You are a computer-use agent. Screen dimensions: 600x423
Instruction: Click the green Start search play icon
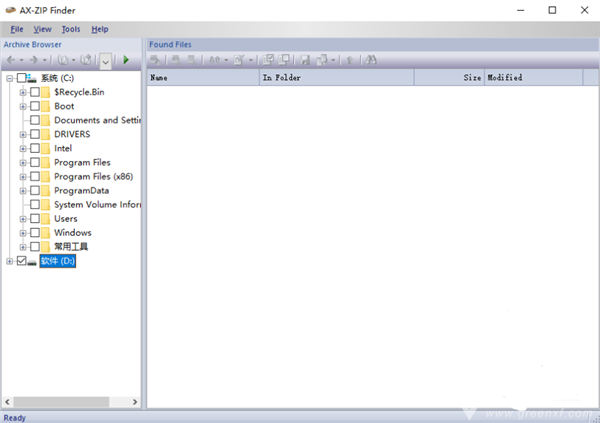[x=126, y=60]
